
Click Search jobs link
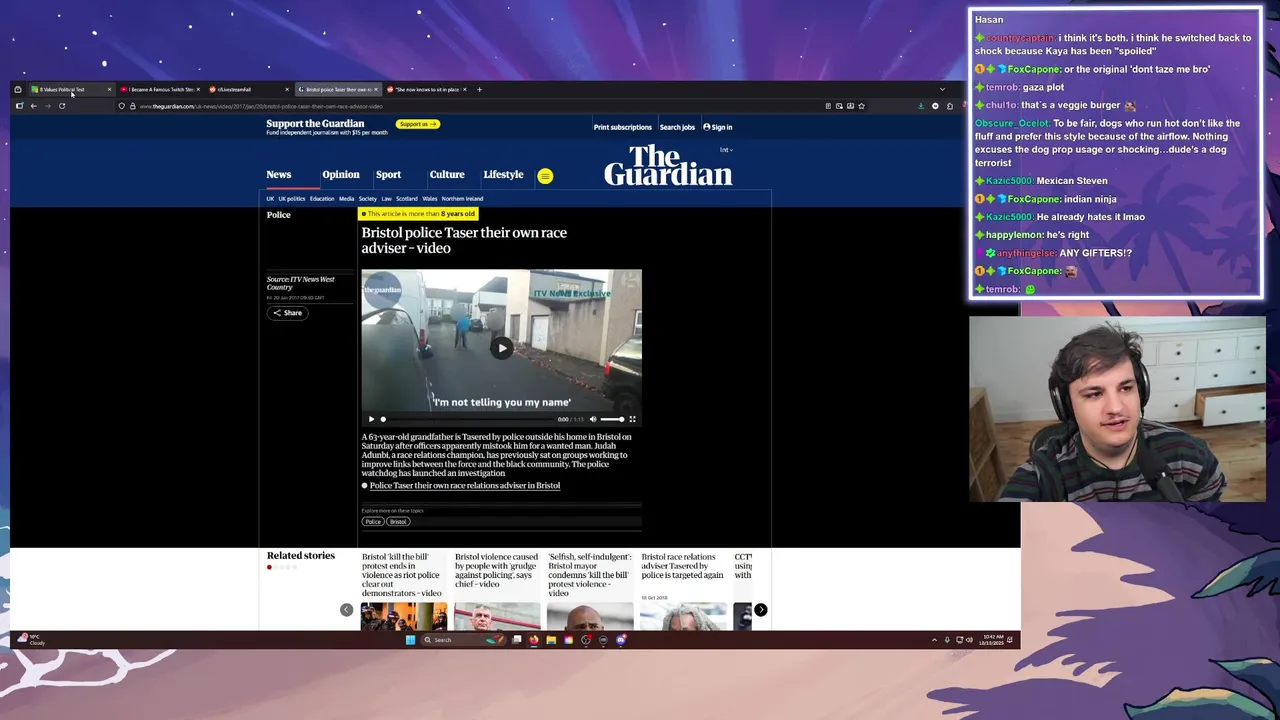point(677,127)
